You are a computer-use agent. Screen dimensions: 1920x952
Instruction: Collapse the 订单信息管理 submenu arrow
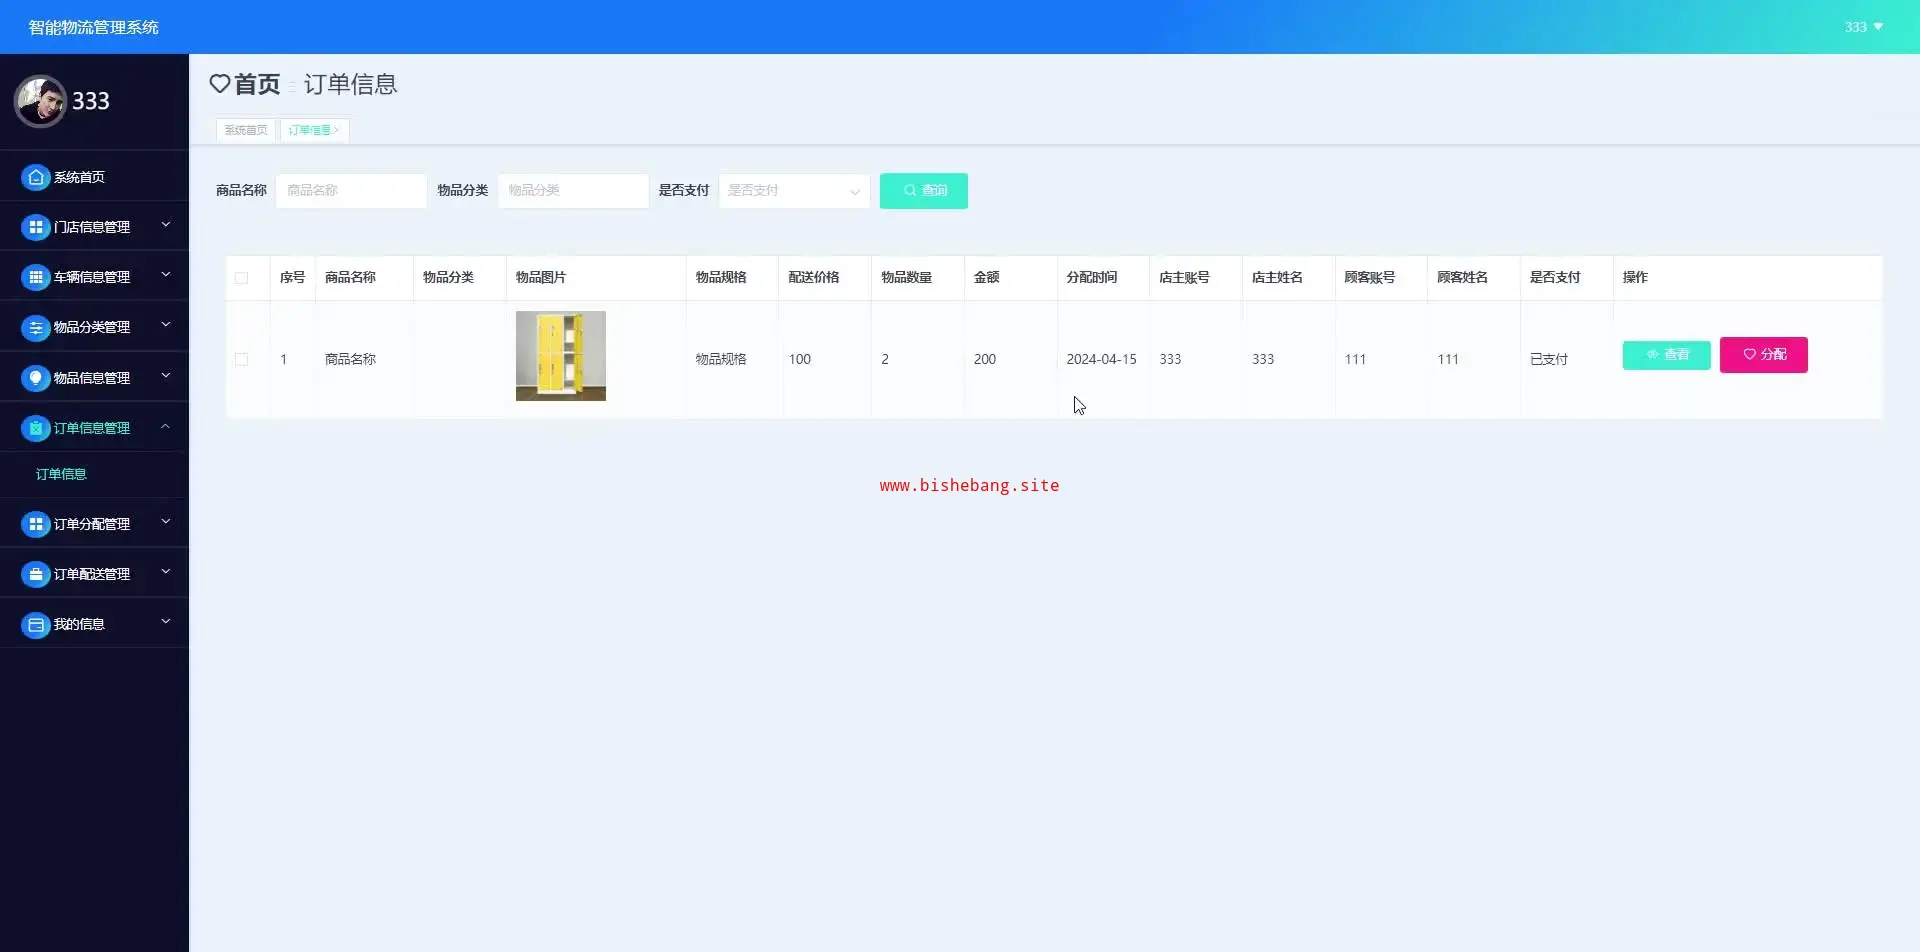click(x=166, y=426)
